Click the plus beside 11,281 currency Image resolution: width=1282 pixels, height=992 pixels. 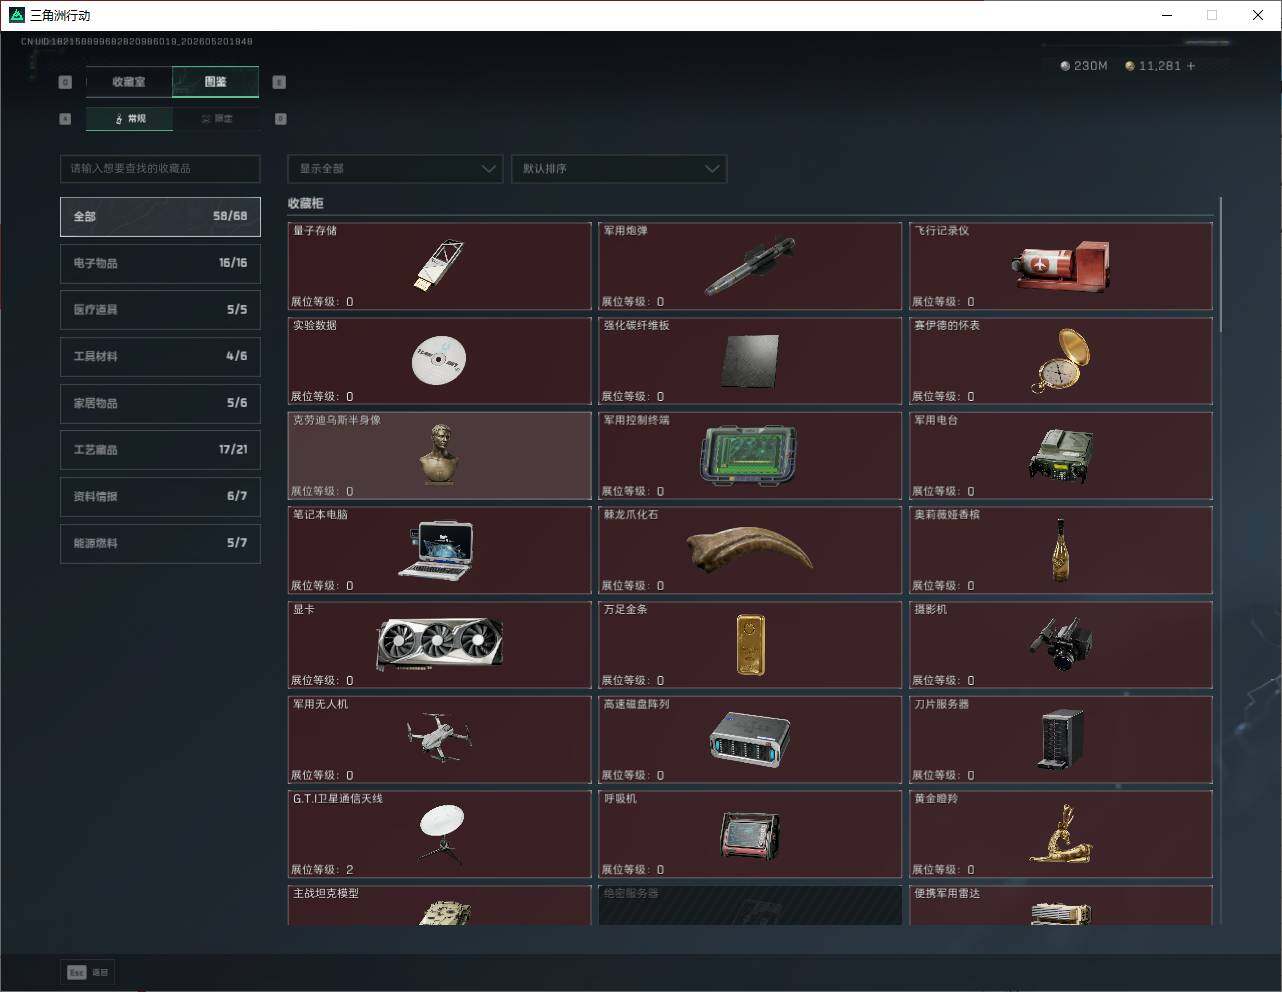1191,66
